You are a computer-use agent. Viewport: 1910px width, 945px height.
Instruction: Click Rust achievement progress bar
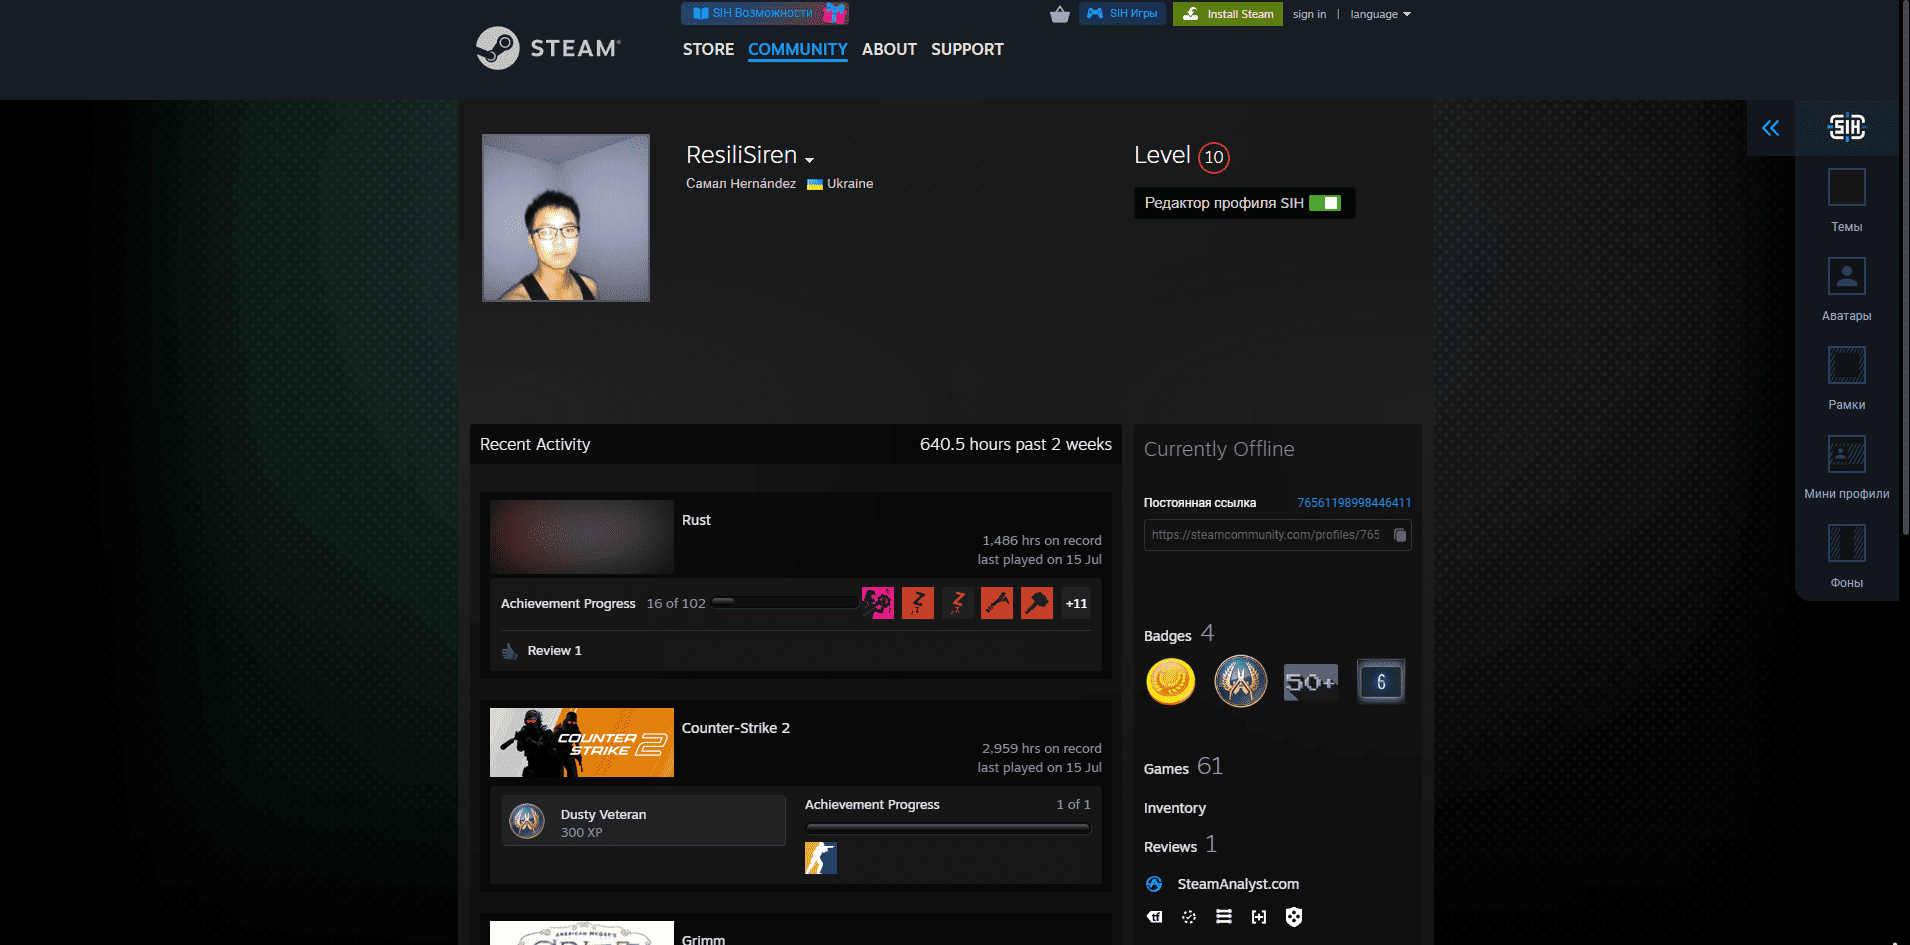click(786, 602)
